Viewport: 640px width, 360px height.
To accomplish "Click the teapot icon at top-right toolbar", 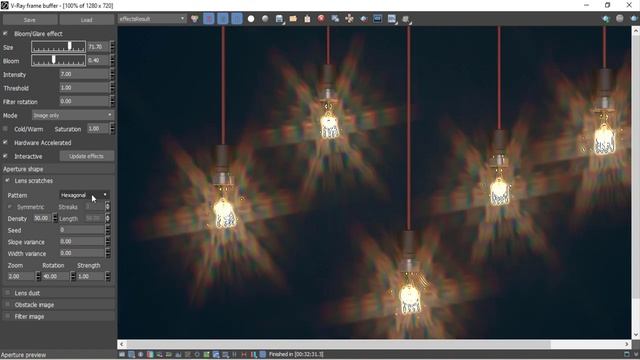I will pyautogui.click(x=606, y=19).
